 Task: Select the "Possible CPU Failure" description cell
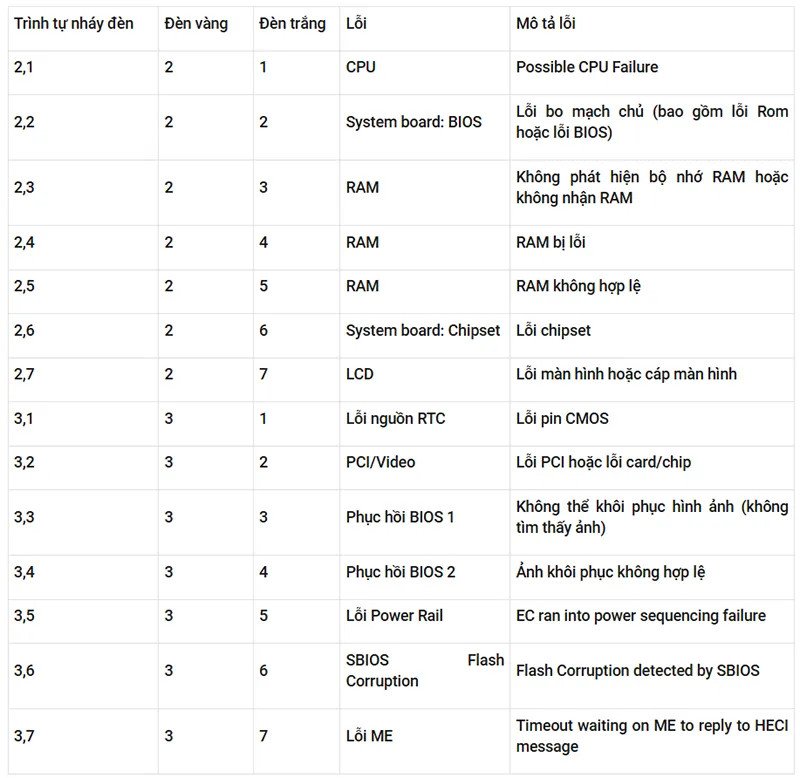tap(587, 67)
